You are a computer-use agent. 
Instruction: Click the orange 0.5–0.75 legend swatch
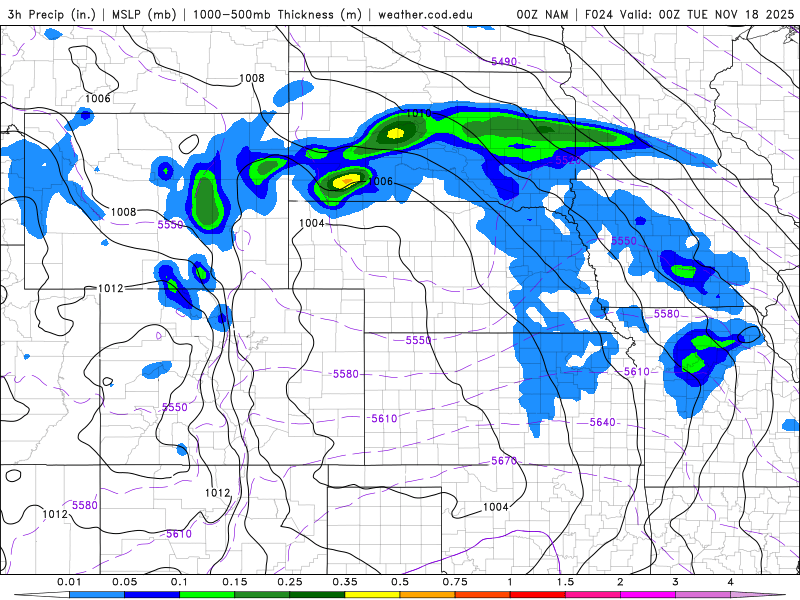428,595
